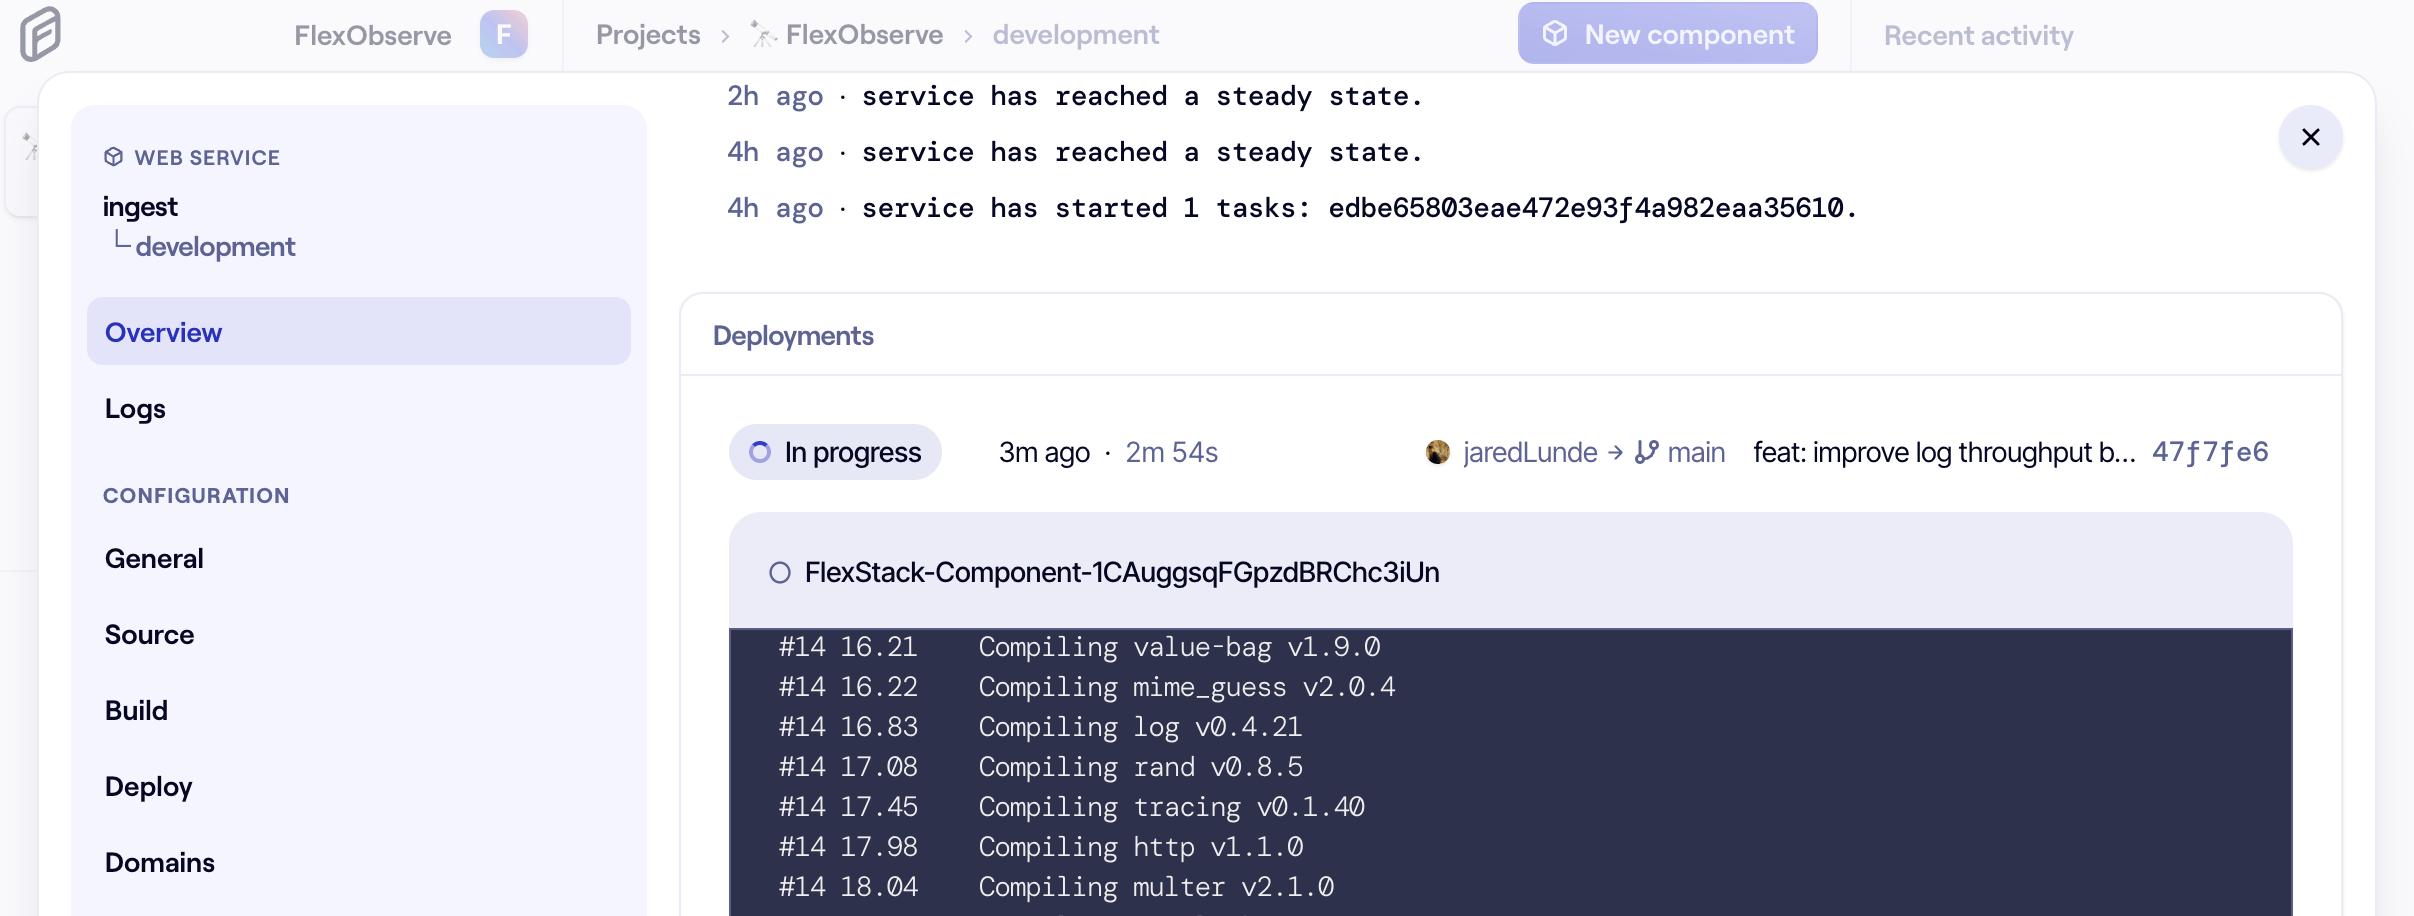Open the main branch link
Screen dimensions: 2414x916
[1696, 452]
